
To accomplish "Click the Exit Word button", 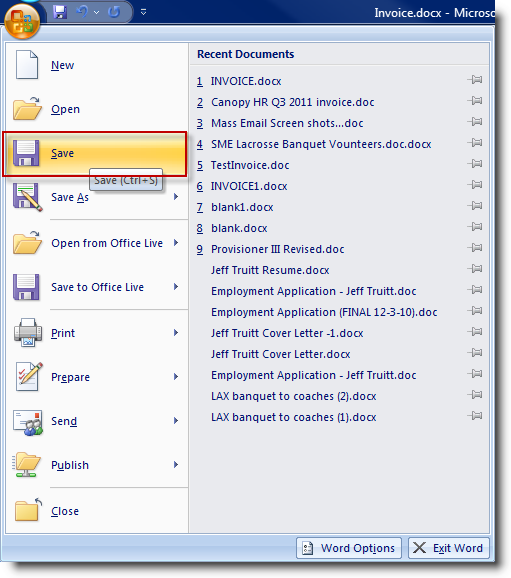I will [x=449, y=548].
